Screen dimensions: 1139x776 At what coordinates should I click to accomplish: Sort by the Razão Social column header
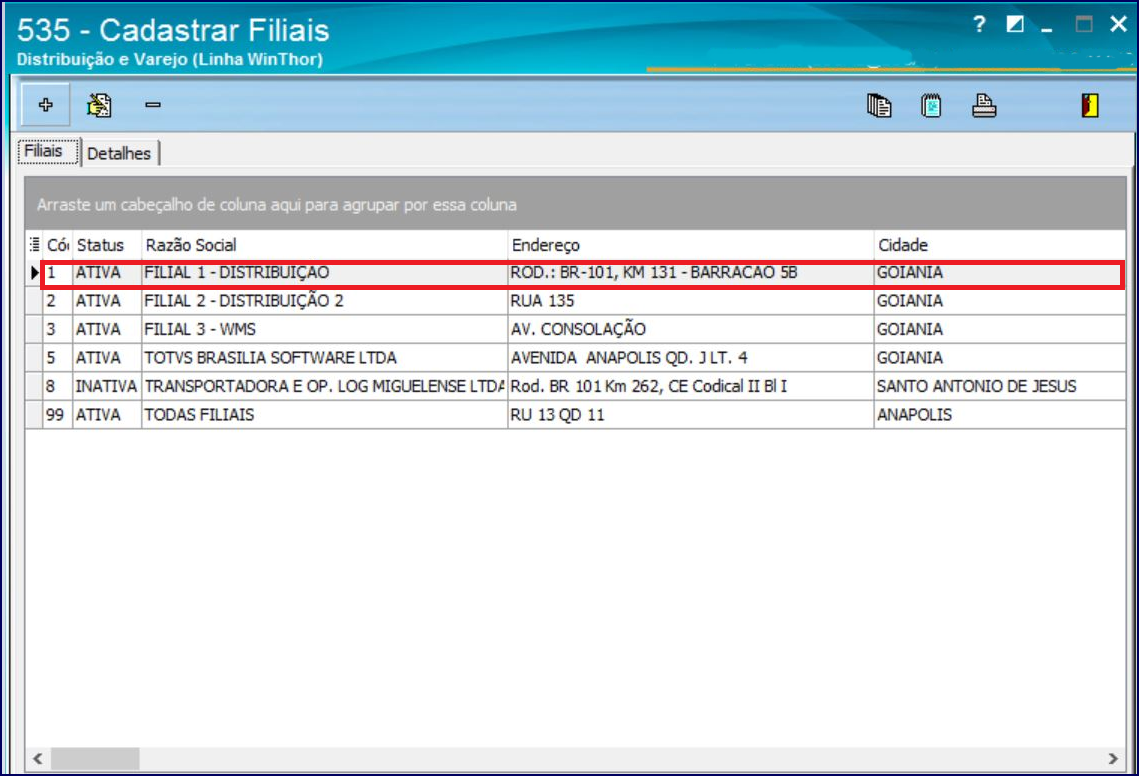(x=324, y=245)
